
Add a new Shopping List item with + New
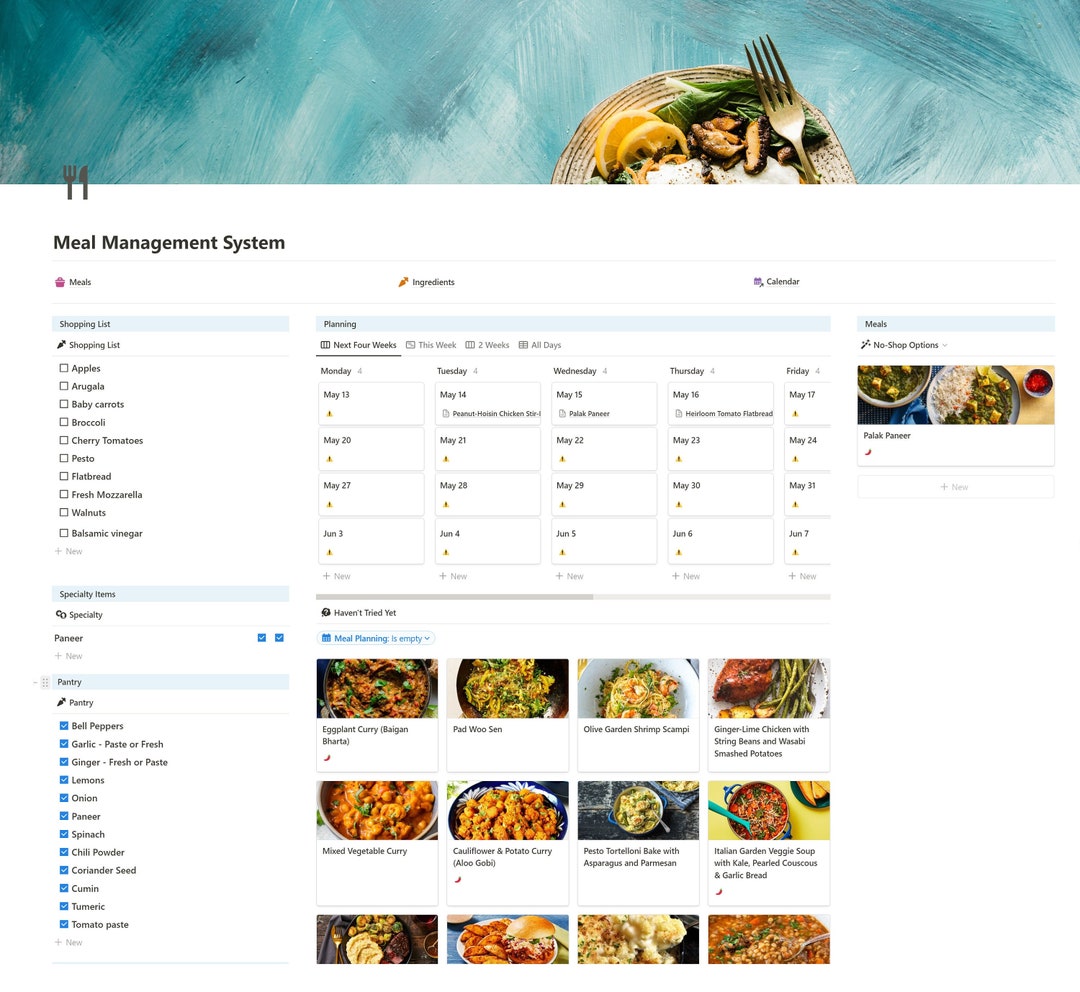click(68, 551)
